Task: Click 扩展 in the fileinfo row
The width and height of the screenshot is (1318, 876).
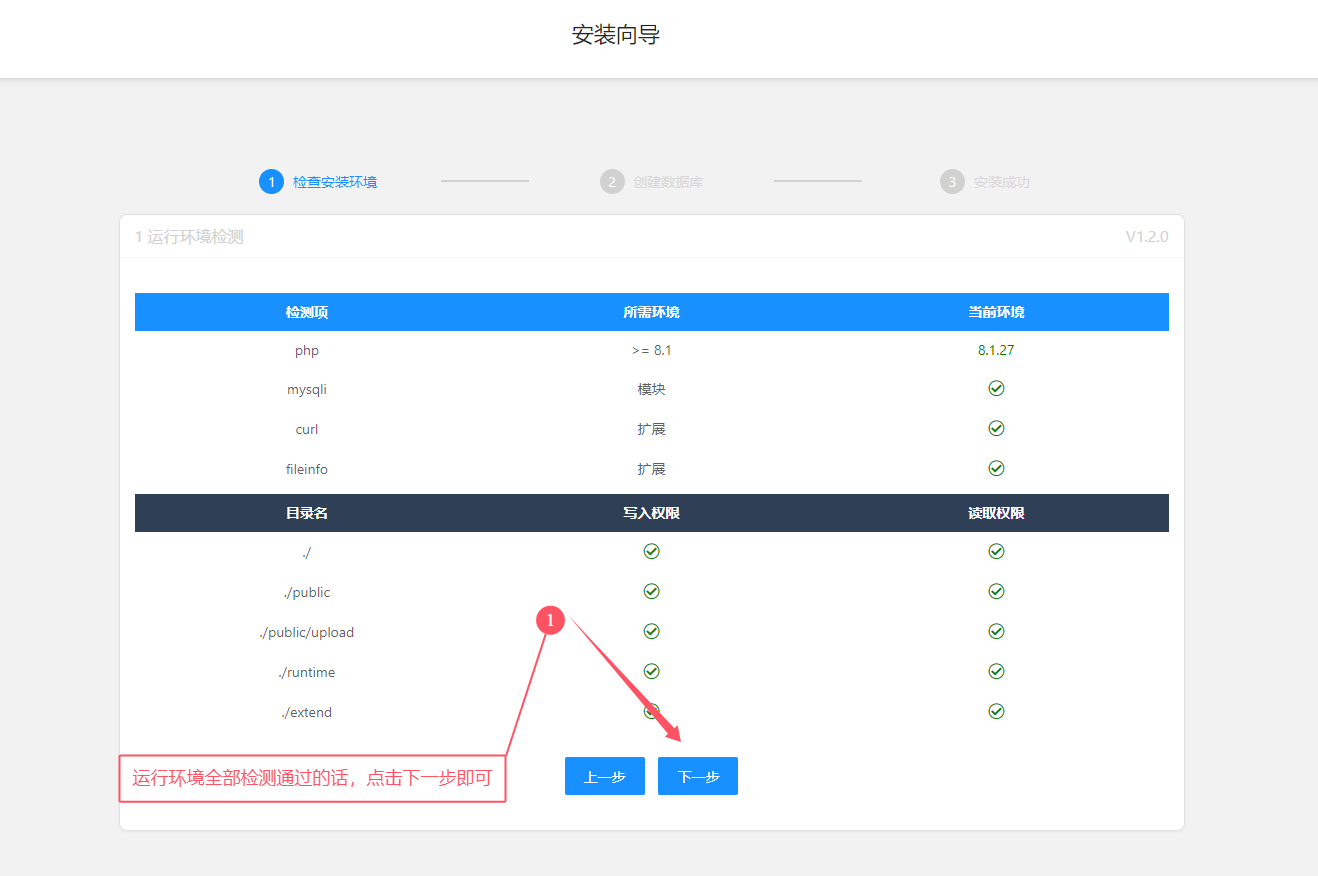Action: point(651,469)
